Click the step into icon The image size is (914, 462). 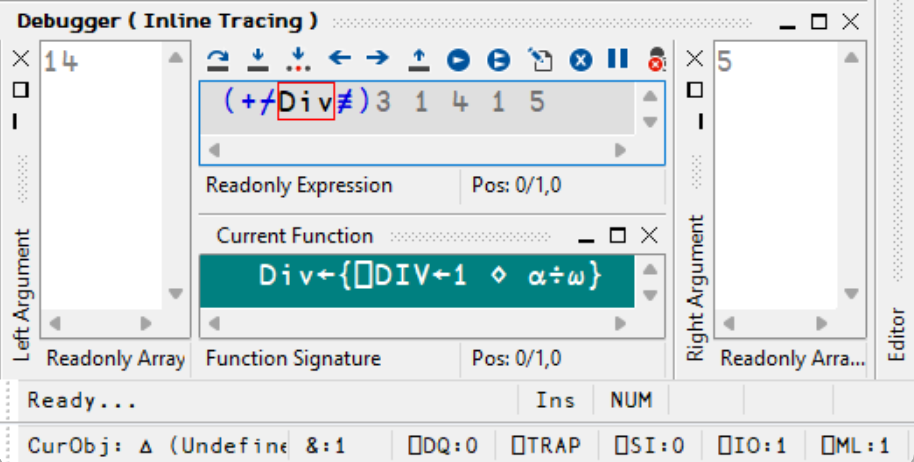tap(257, 59)
